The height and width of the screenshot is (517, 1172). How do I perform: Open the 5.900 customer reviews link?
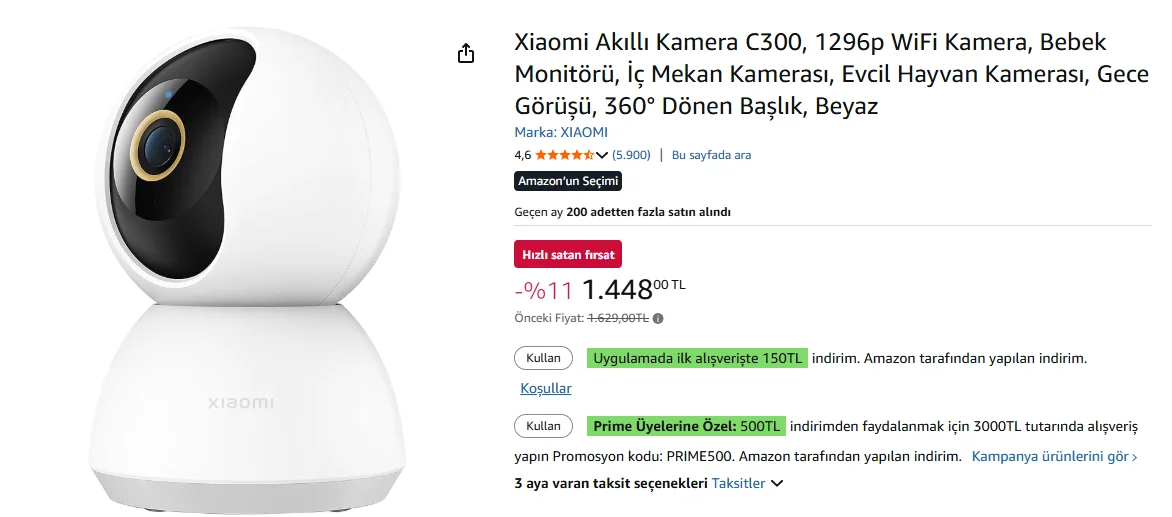[x=631, y=155]
